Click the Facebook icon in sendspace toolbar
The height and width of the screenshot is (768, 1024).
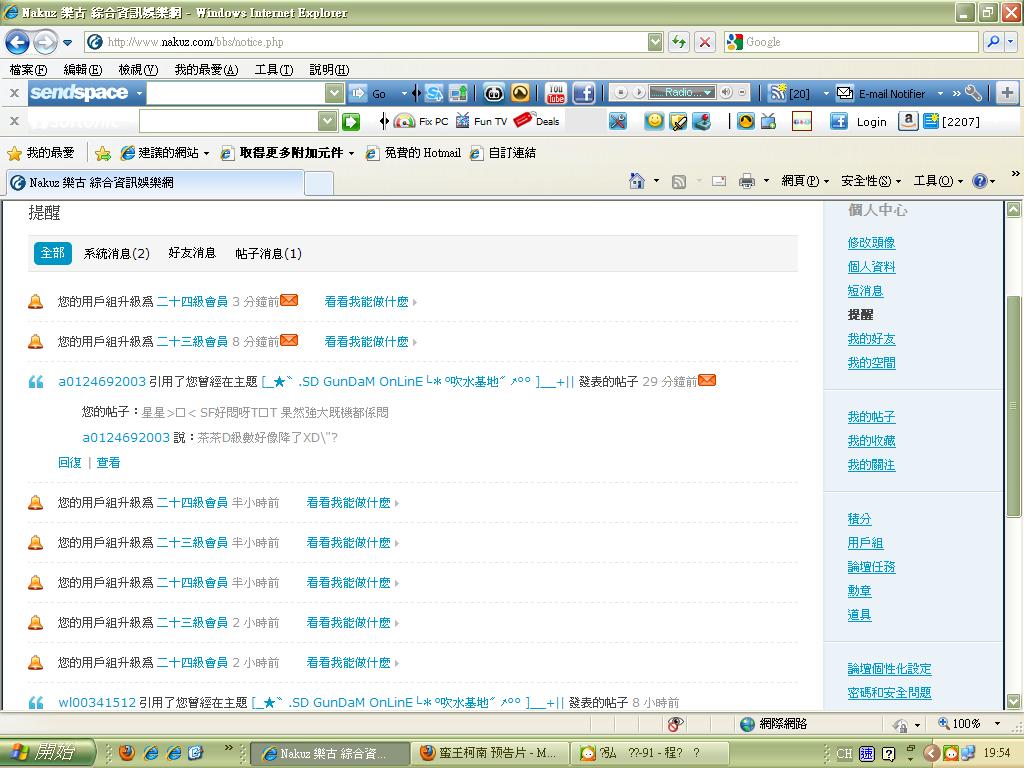(x=584, y=93)
